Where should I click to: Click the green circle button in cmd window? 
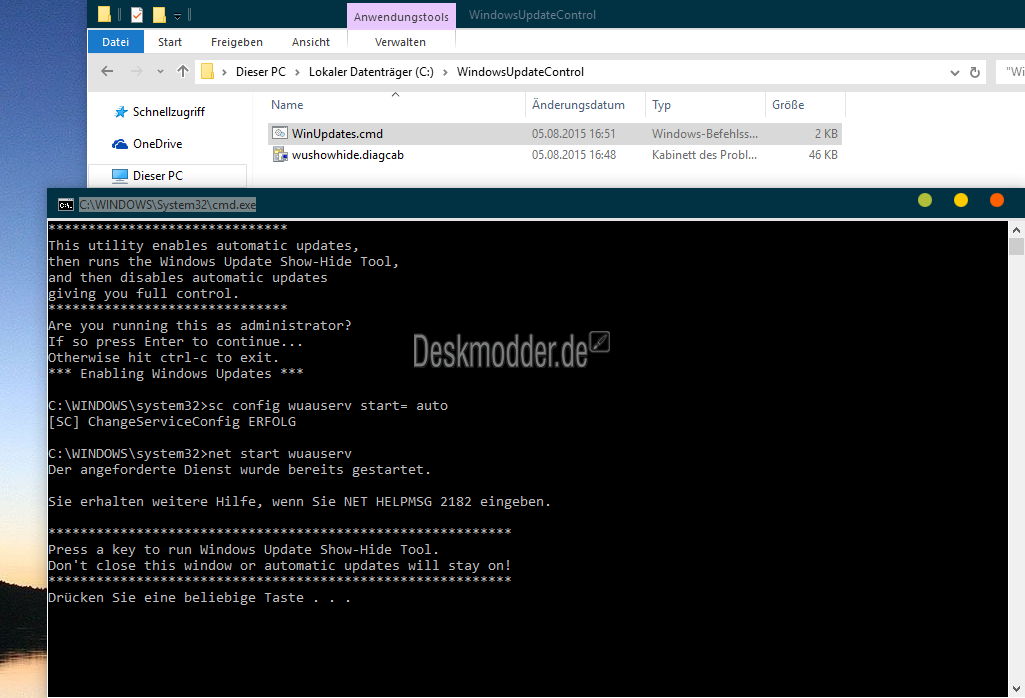click(x=925, y=200)
